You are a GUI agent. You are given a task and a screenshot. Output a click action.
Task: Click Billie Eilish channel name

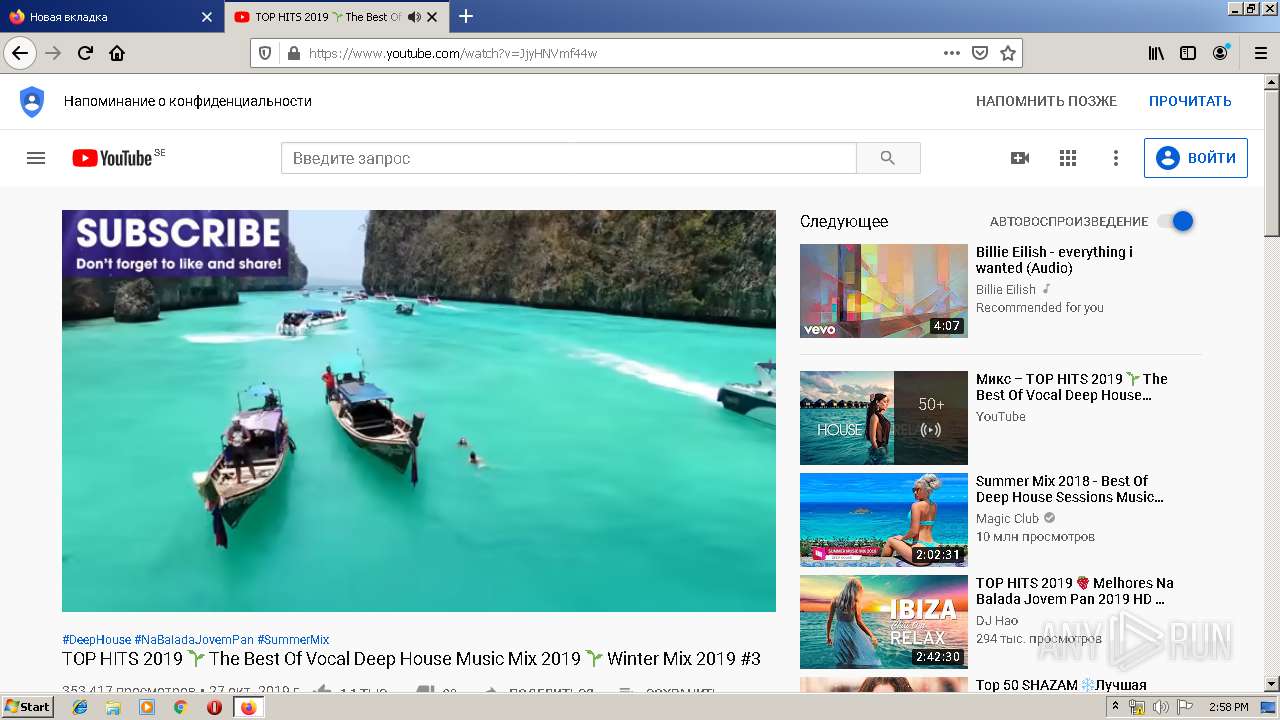pyautogui.click(x=1006, y=289)
